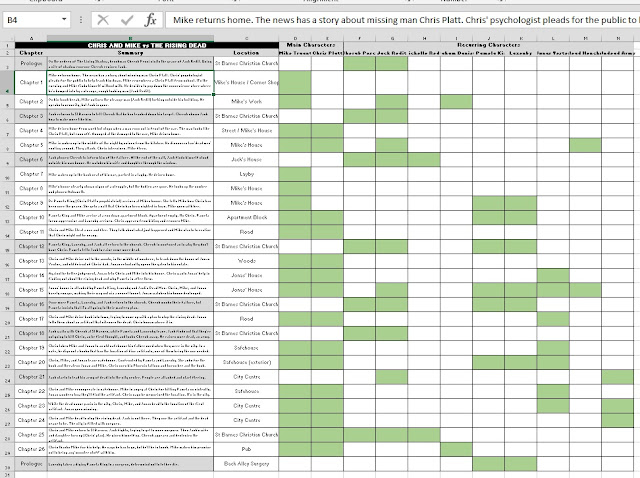Select row 4 header number
The image size is (640, 478).
click(x=7, y=82)
